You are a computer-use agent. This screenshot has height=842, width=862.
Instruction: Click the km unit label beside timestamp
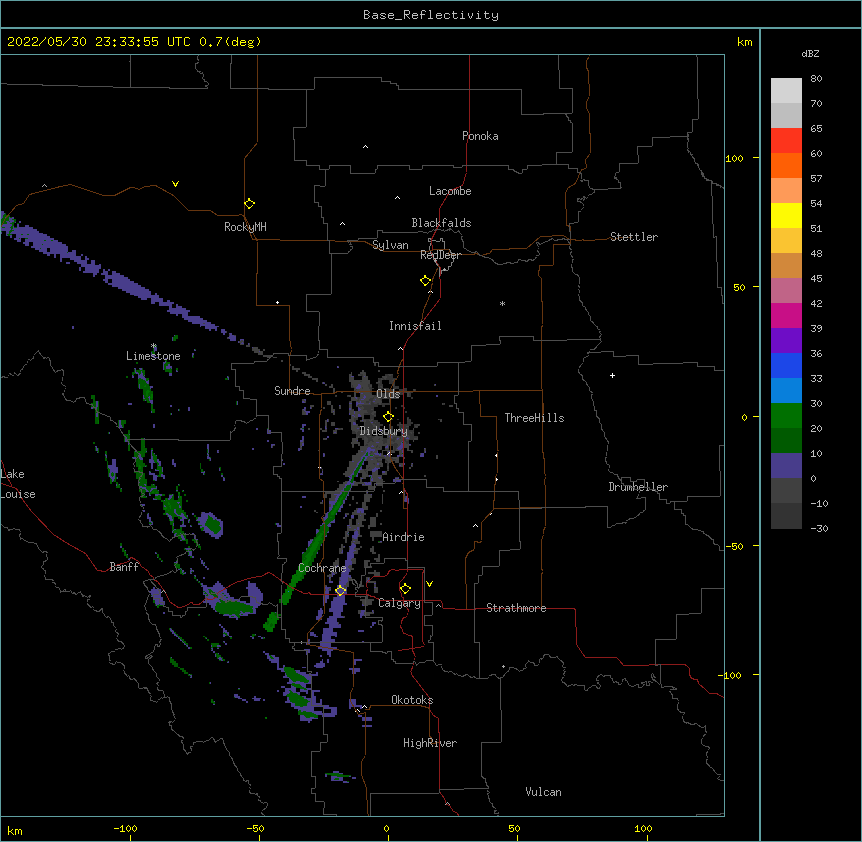(x=744, y=42)
